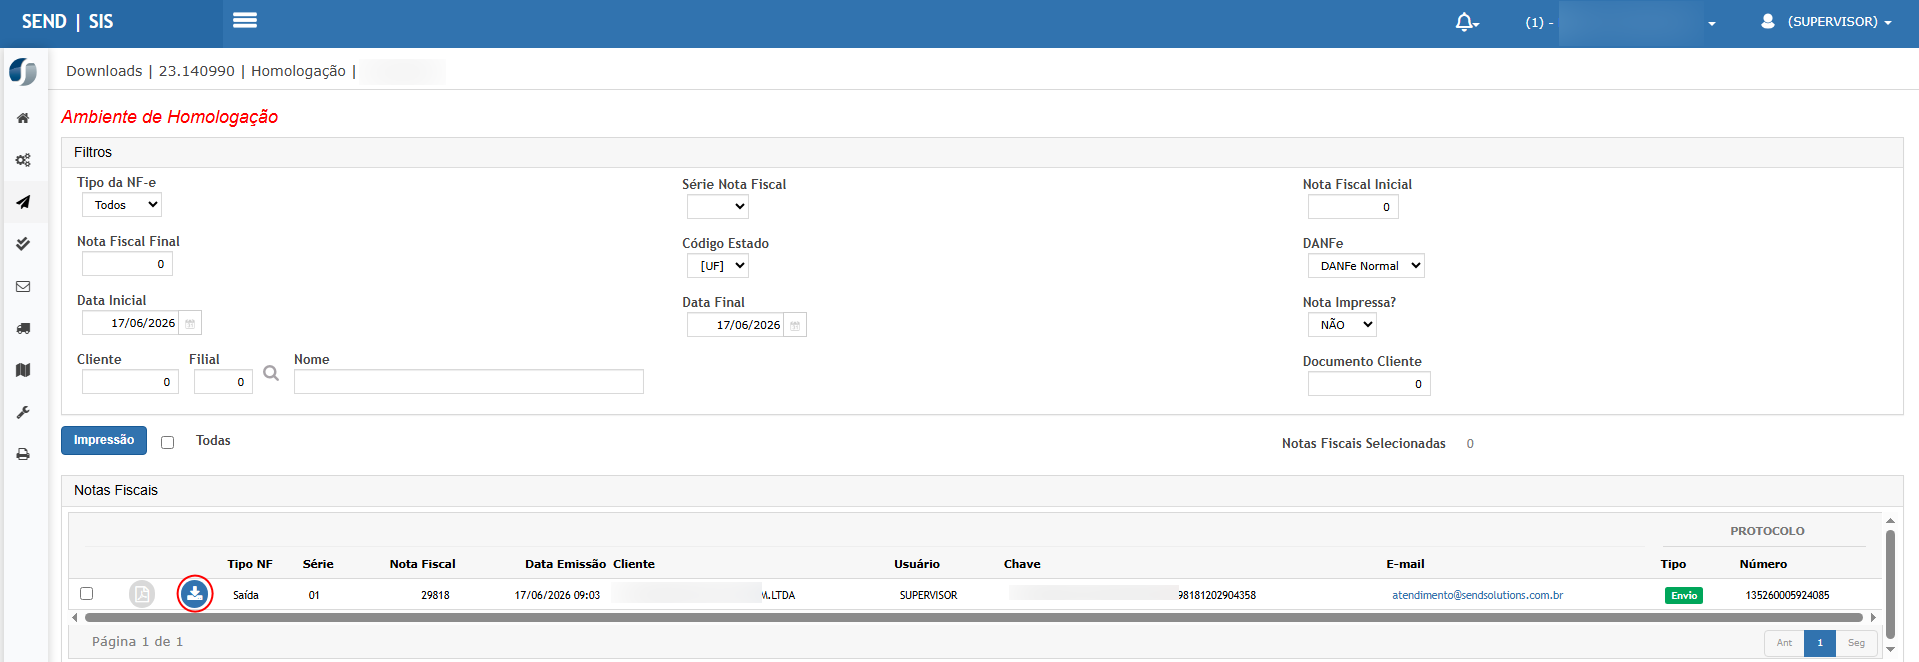Click the Send logo in the sidebar
This screenshot has width=1919, height=662.
[23, 72]
